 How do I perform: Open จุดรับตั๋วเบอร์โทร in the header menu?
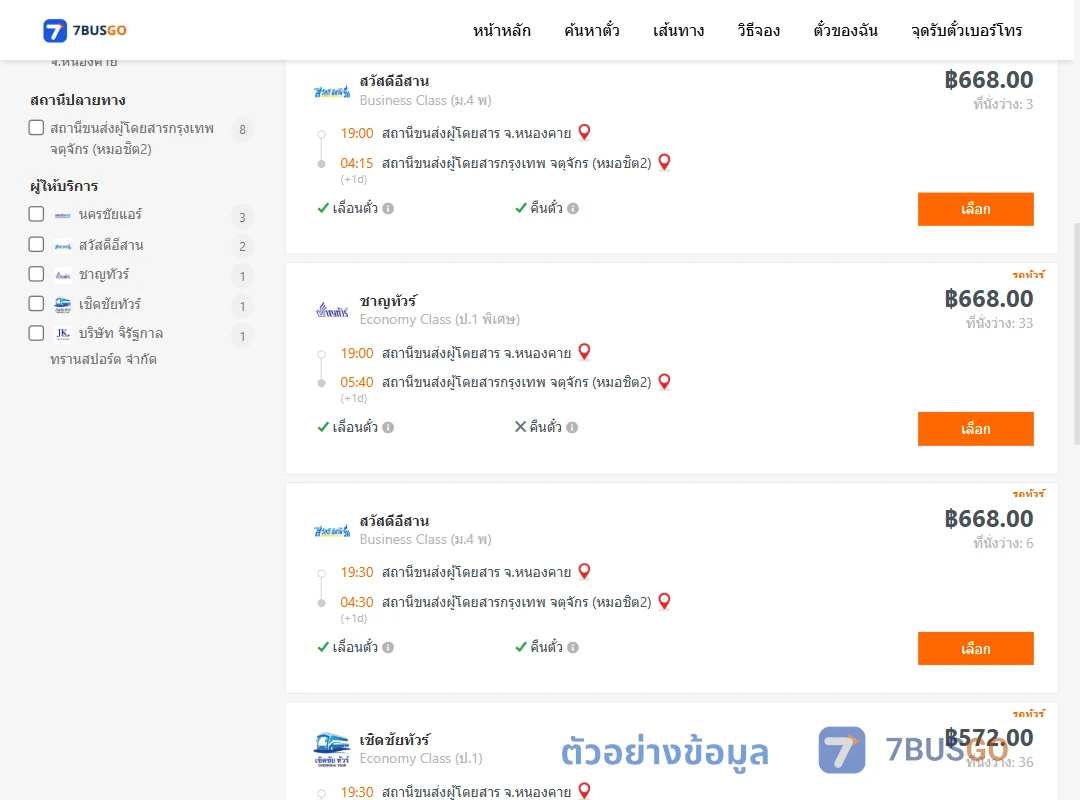(966, 30)
